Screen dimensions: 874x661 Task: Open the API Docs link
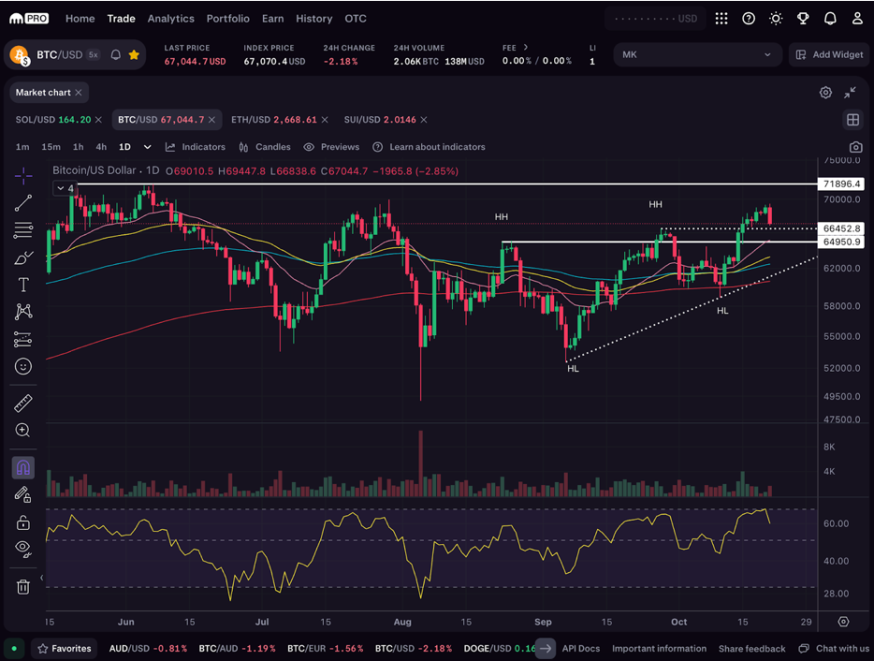(580, 648)
